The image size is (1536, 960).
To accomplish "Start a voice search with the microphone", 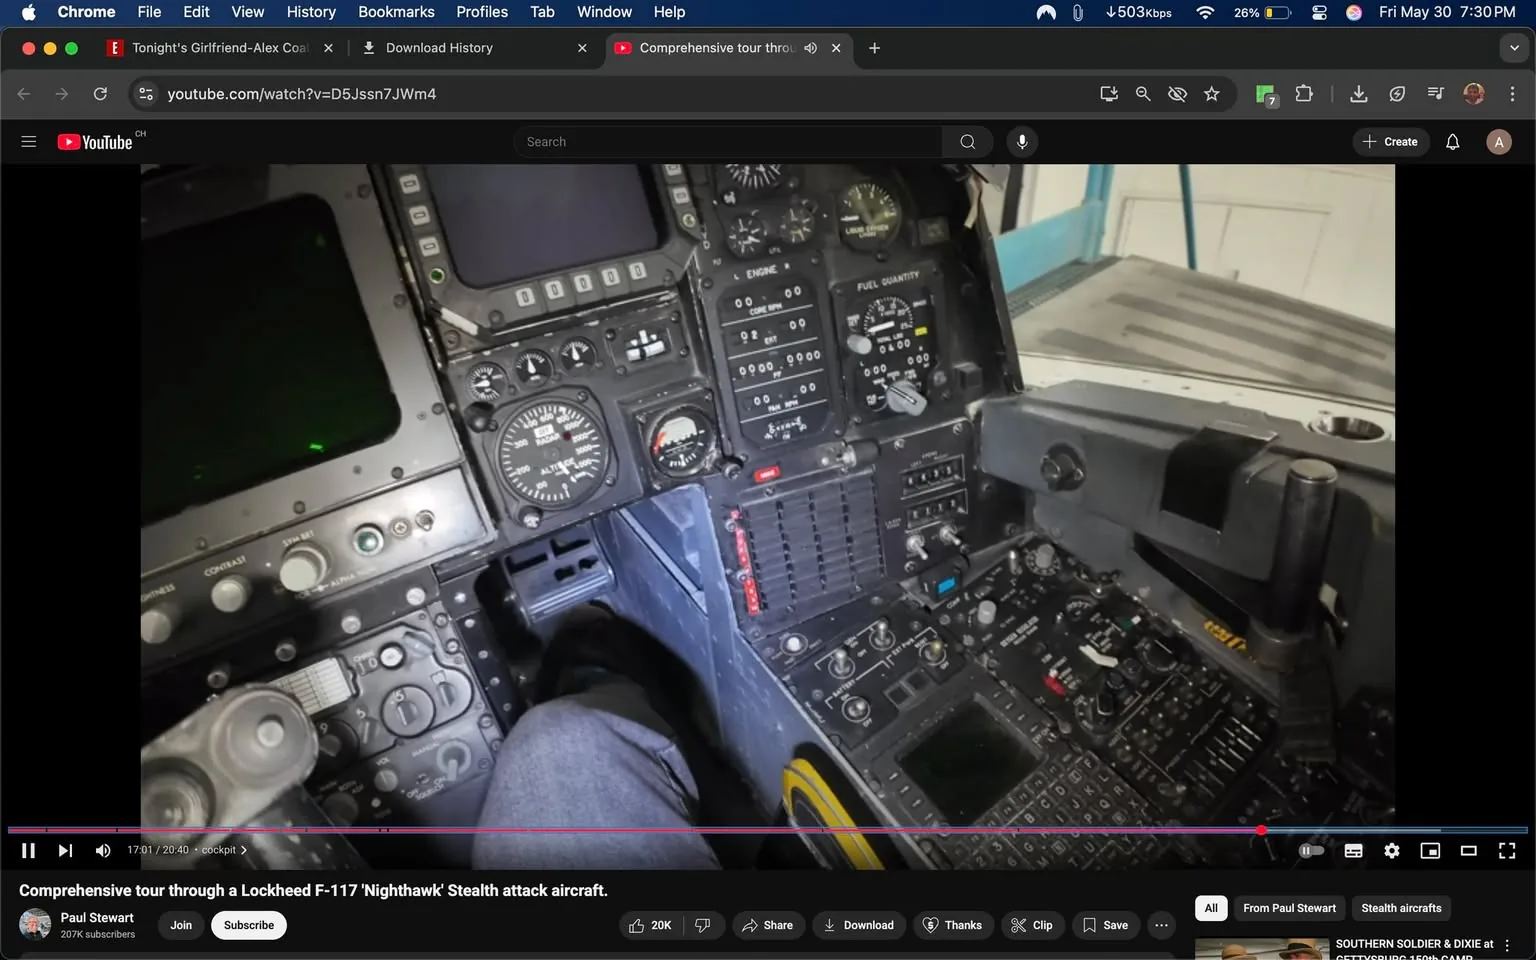I will click(1021, 141).
